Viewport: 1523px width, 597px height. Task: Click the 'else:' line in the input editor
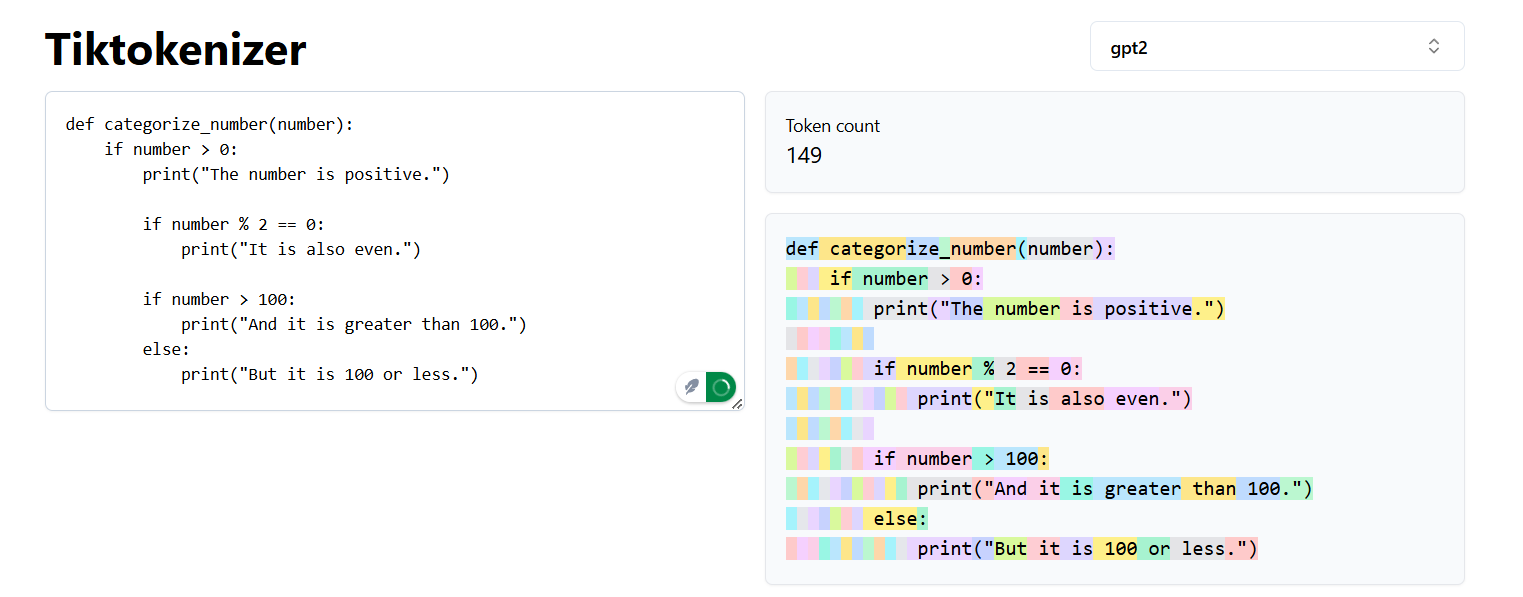point(166,350)
